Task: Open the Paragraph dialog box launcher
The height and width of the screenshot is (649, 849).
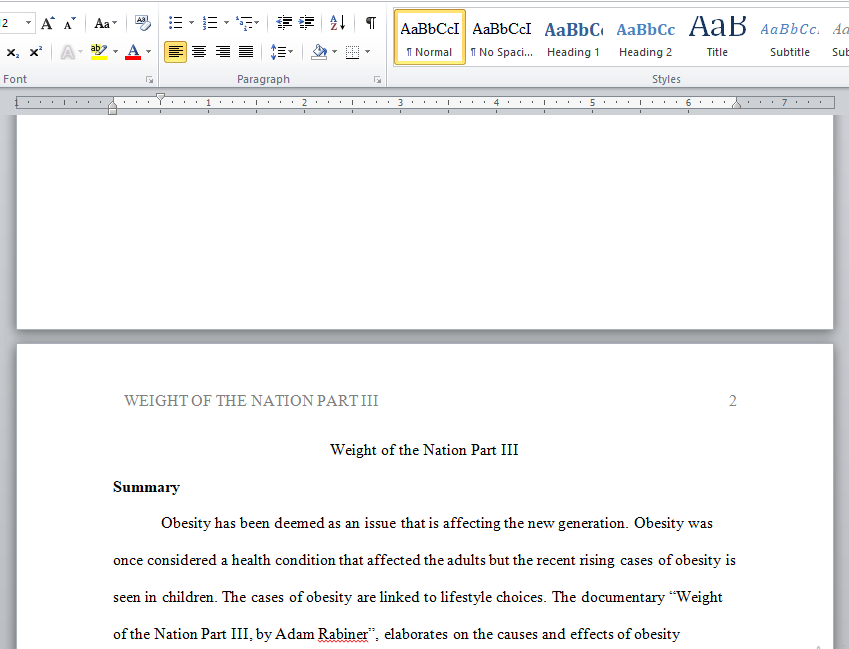Action: click(x=377, y=80)
